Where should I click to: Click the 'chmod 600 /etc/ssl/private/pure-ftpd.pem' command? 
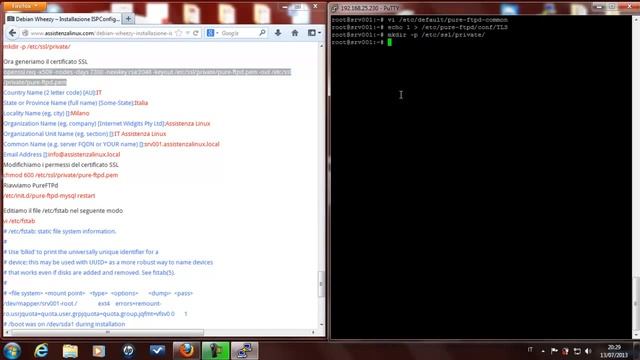point(60,175)
